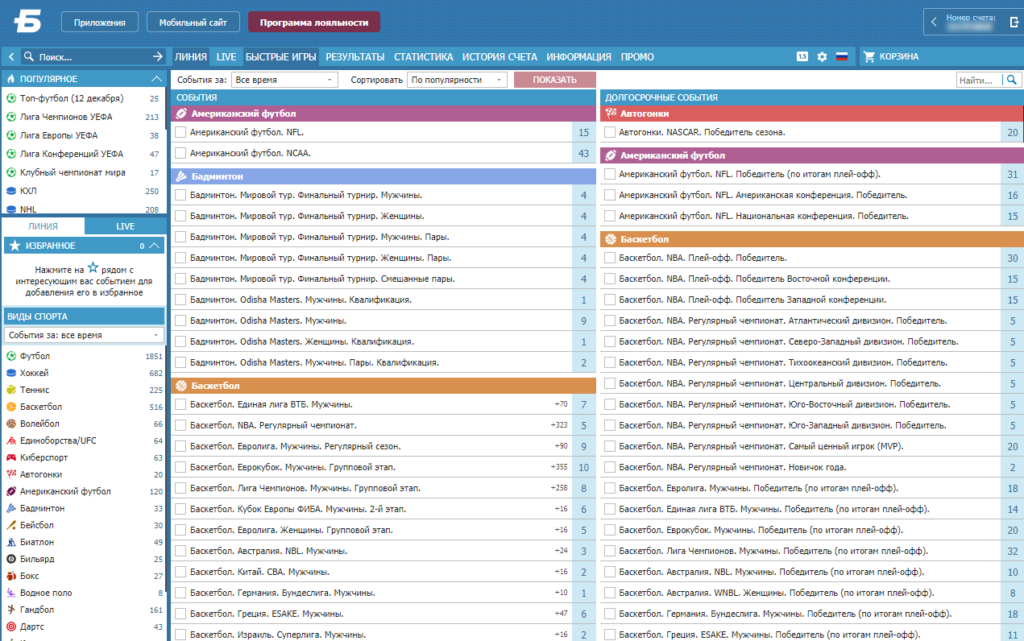Screen dimensions: 1024x641
Task: Click the search magnifier beside Найти field
Action: 1012,80
